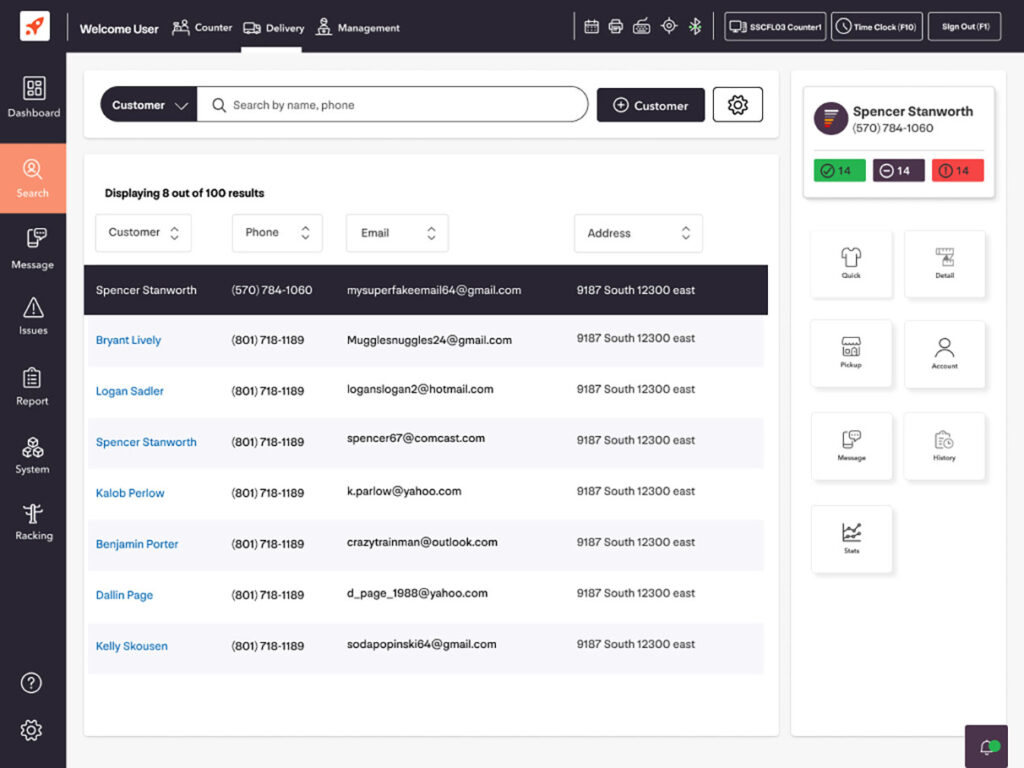Switch to the Management tab
1024x768 pixels.
(358, 28)
